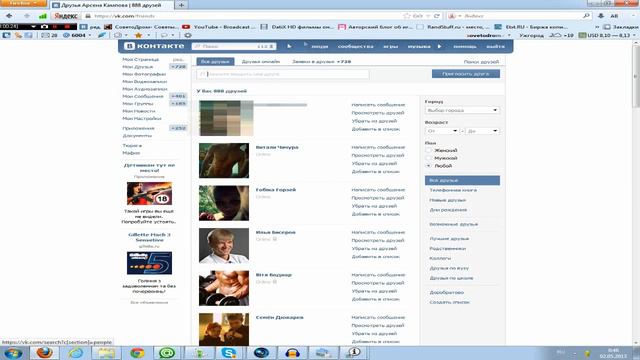Click the Пригласить друга button
640x360 pixels.
click(x=466, y=74)
